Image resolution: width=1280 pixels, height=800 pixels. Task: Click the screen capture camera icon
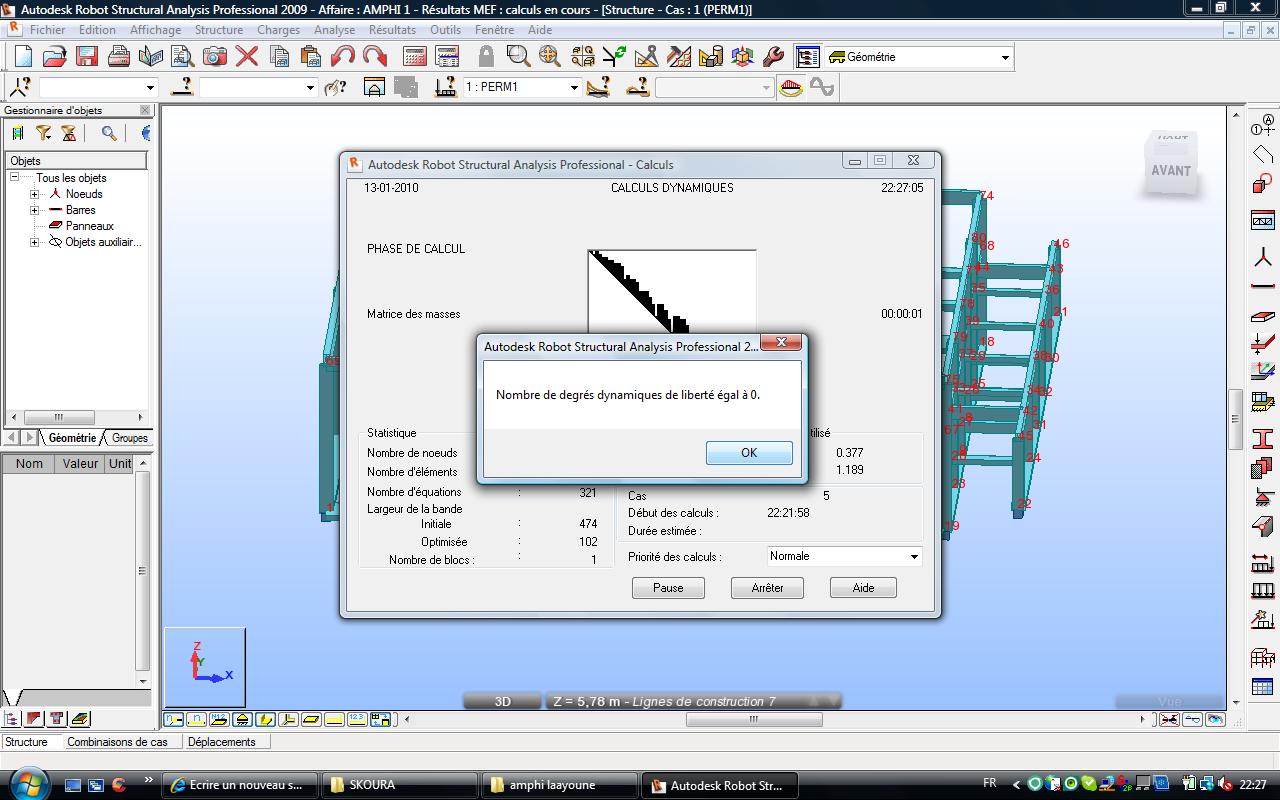coord(214,57)
